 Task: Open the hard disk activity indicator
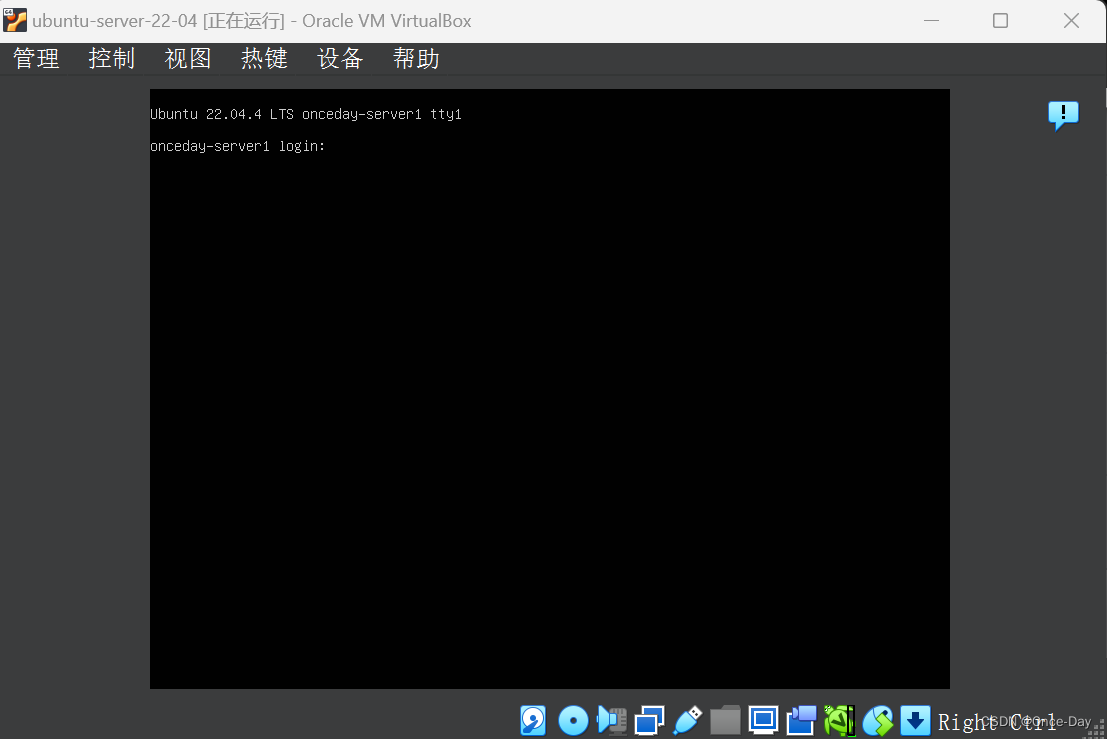tap(534, 721)
